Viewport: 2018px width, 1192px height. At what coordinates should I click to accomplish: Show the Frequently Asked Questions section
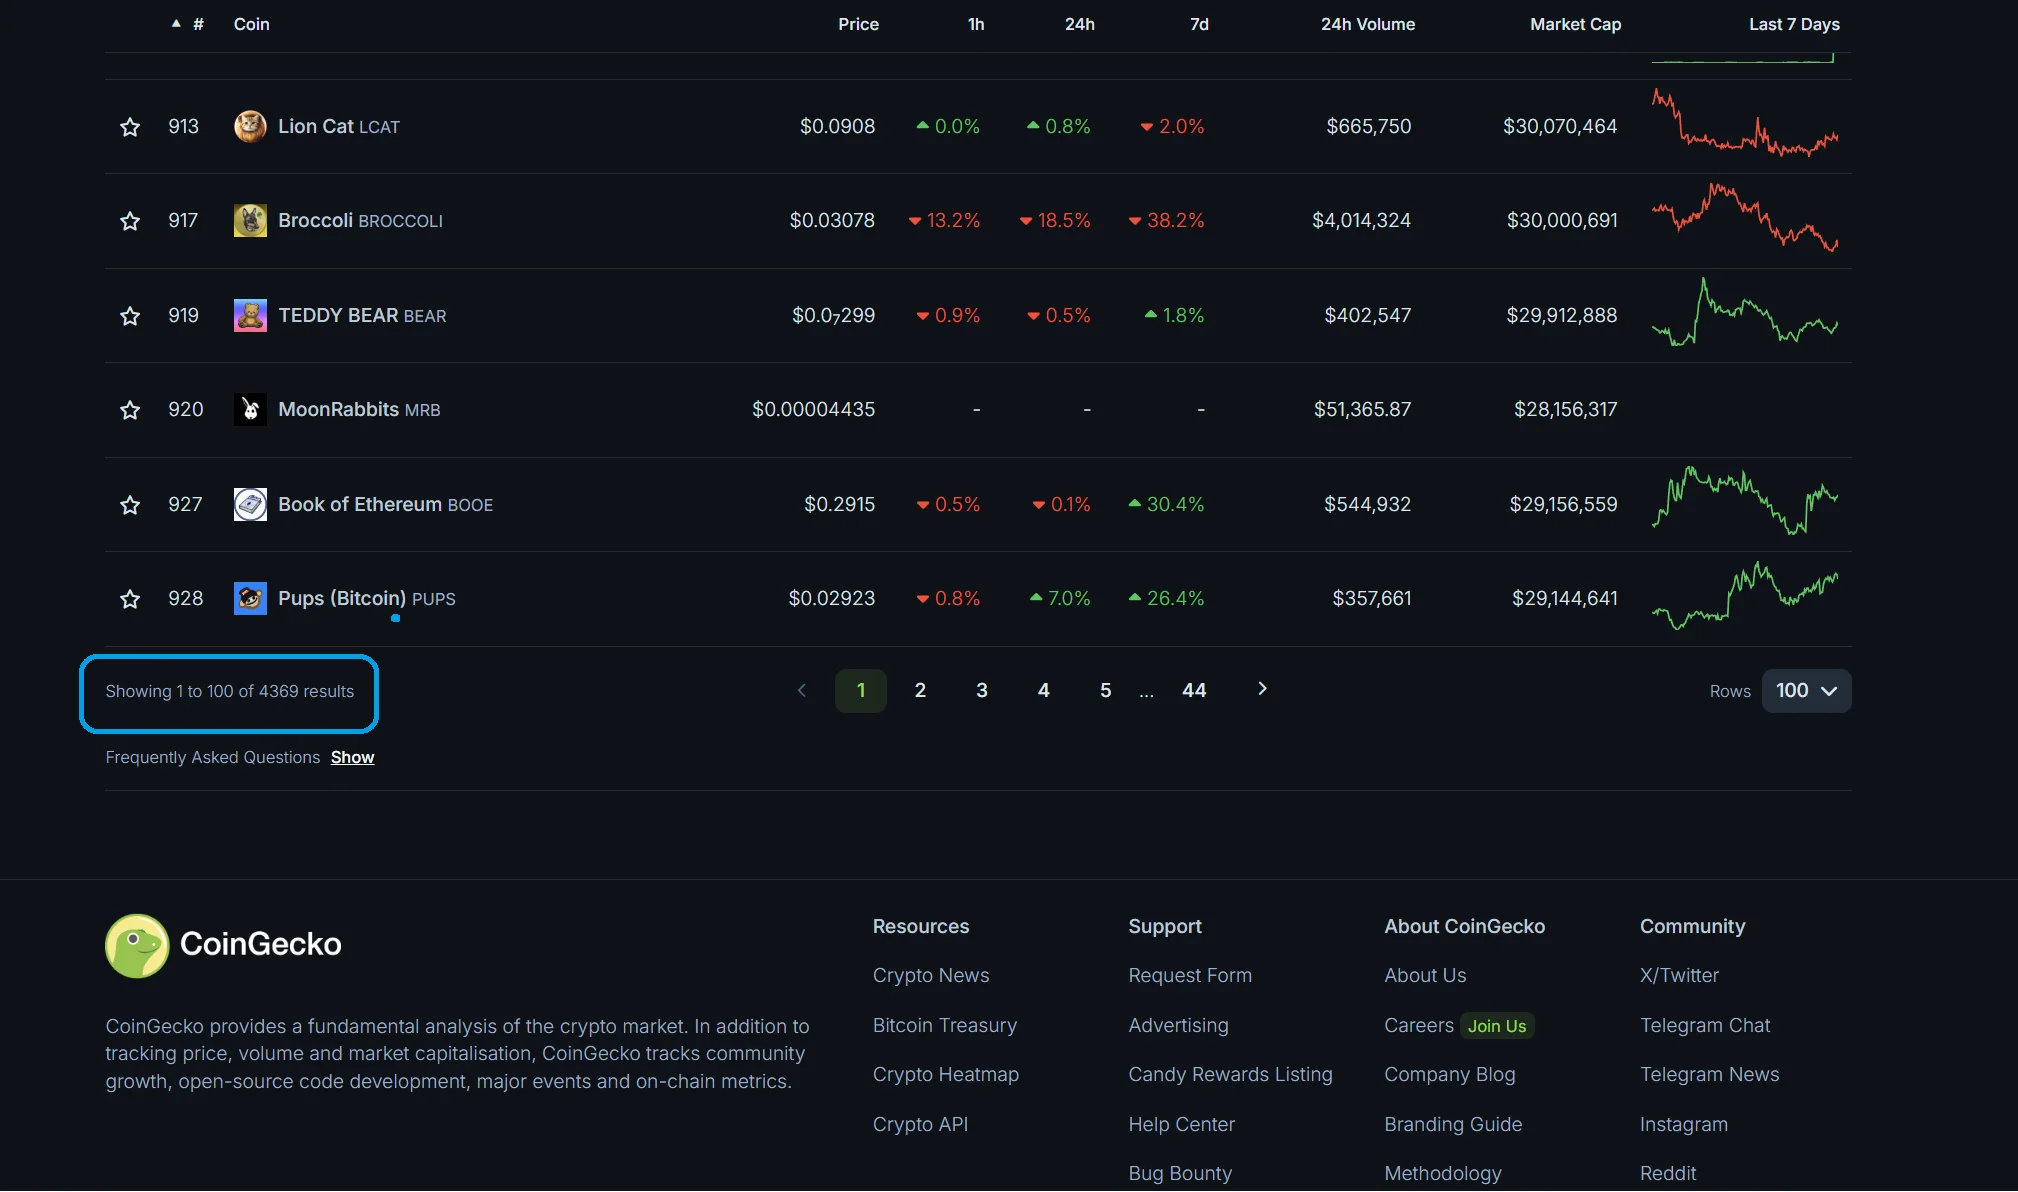click(352, 757)
